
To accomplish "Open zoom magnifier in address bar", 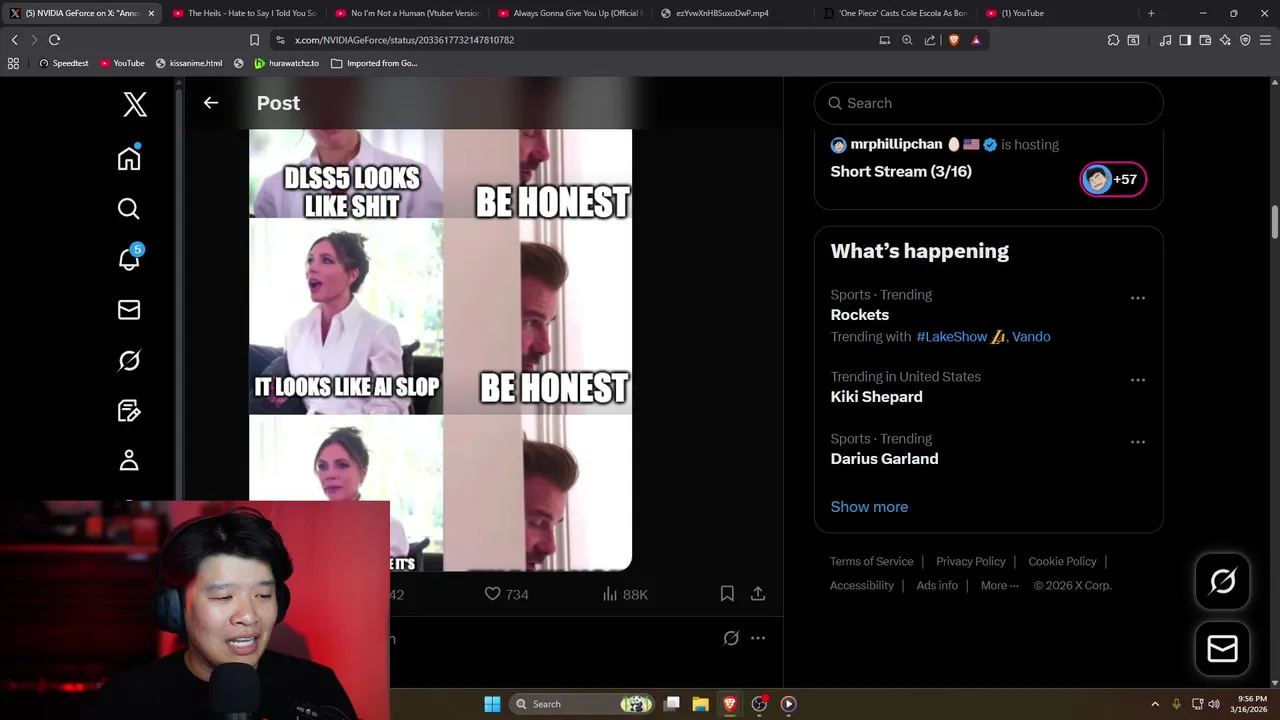I will (x=907, y=40).
